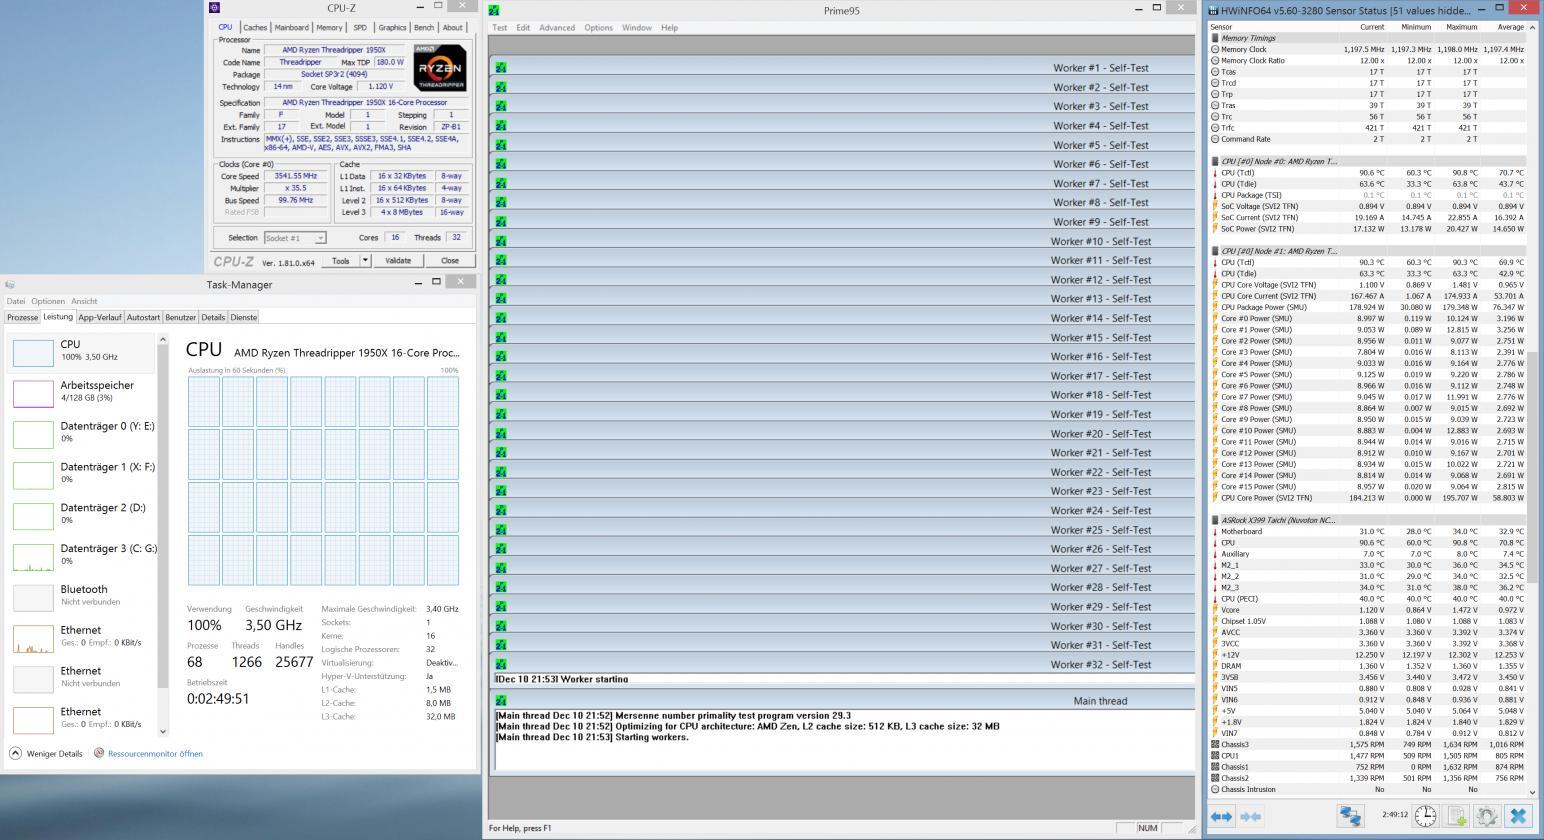Open the Datei menu in Task-Manager
Image resolution: width=1544 pixels, height=840 pixels.
click(x=15, y=301)
